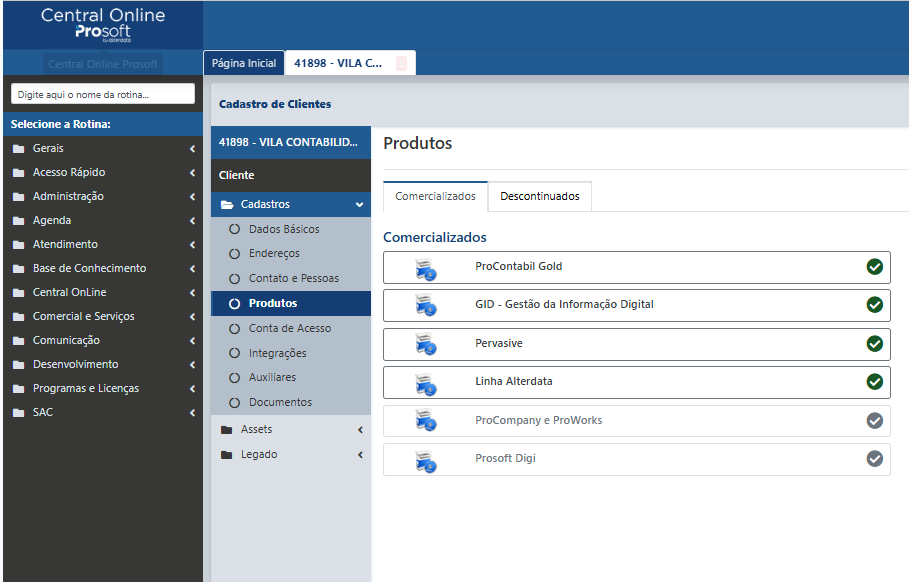
Task: Toggle the ProCompany e ProWorks checkmark
Action: click(875, 421)
